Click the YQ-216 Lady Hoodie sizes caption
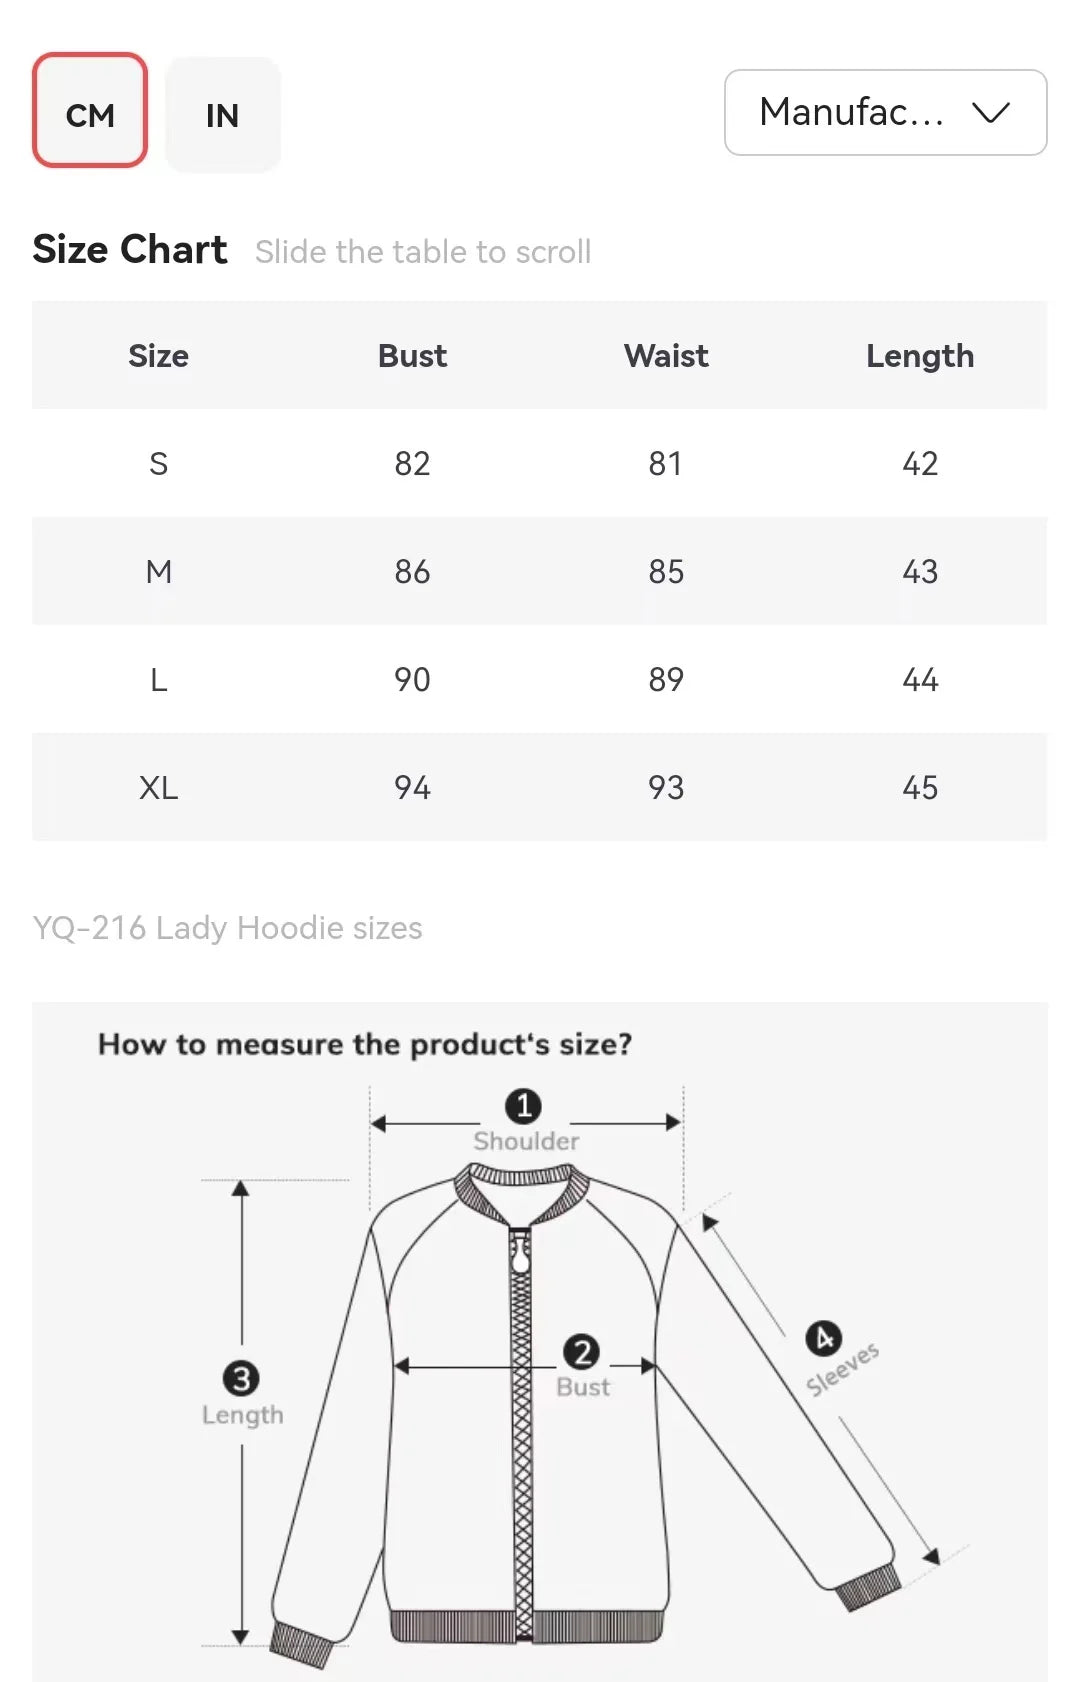Image resolution: width=1080 pixels, height=1682 pixels. [228, 928]
